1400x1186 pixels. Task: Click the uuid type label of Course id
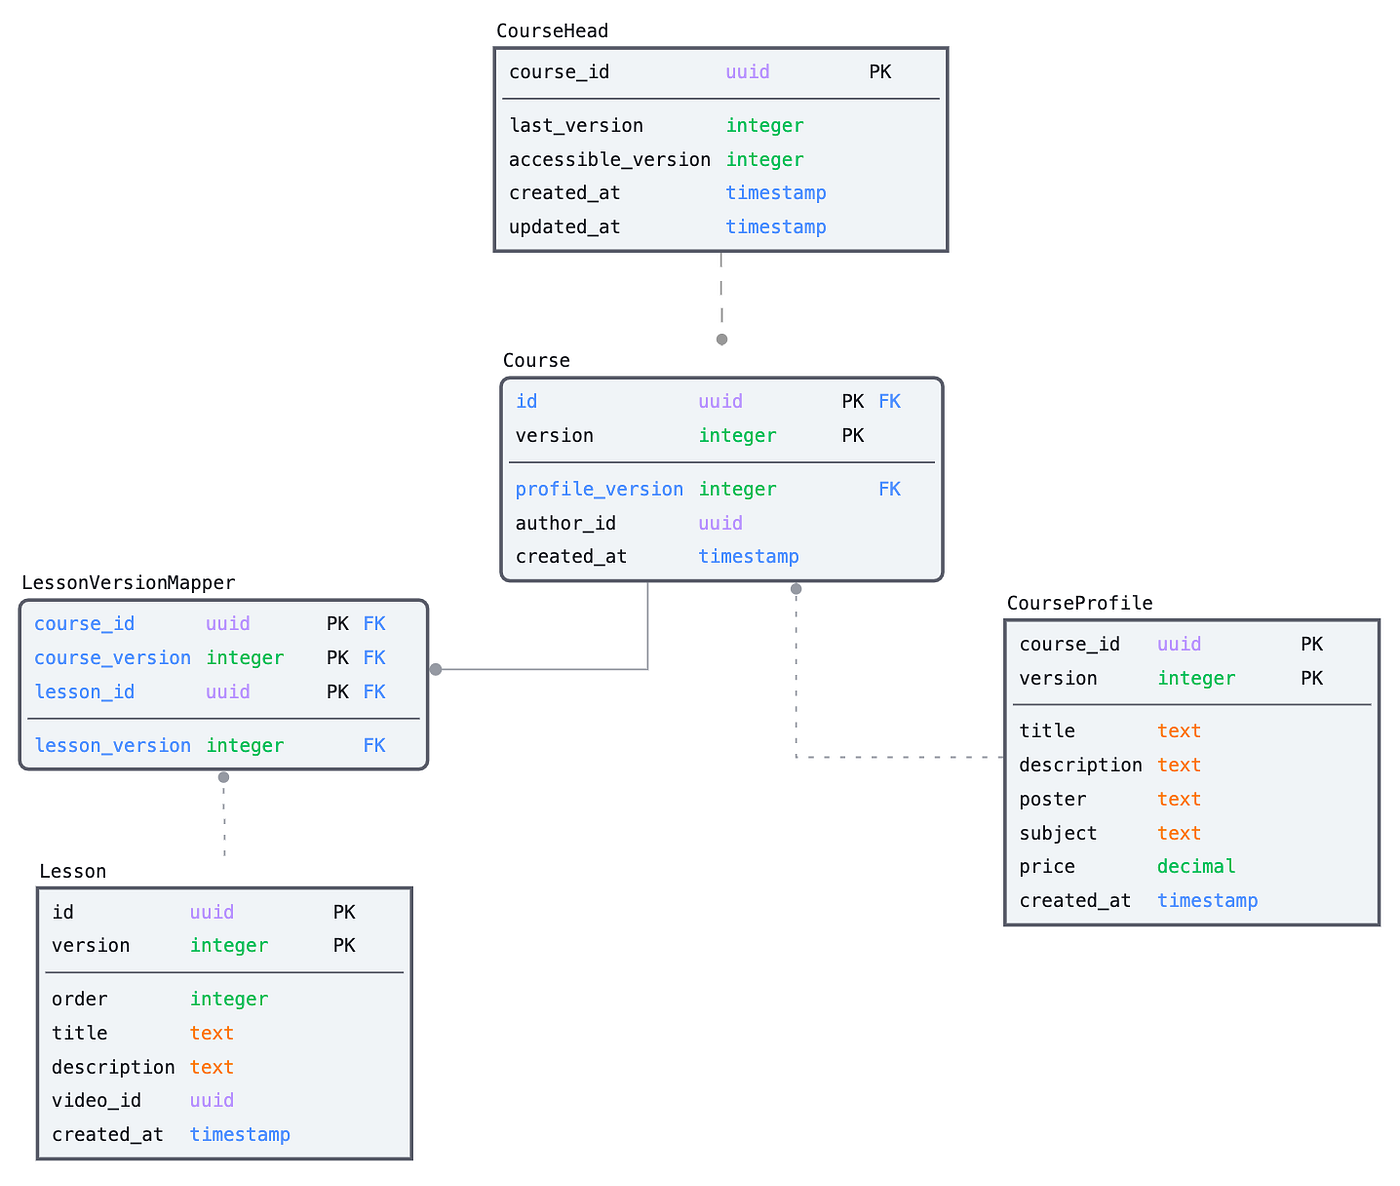click(720, 400)
